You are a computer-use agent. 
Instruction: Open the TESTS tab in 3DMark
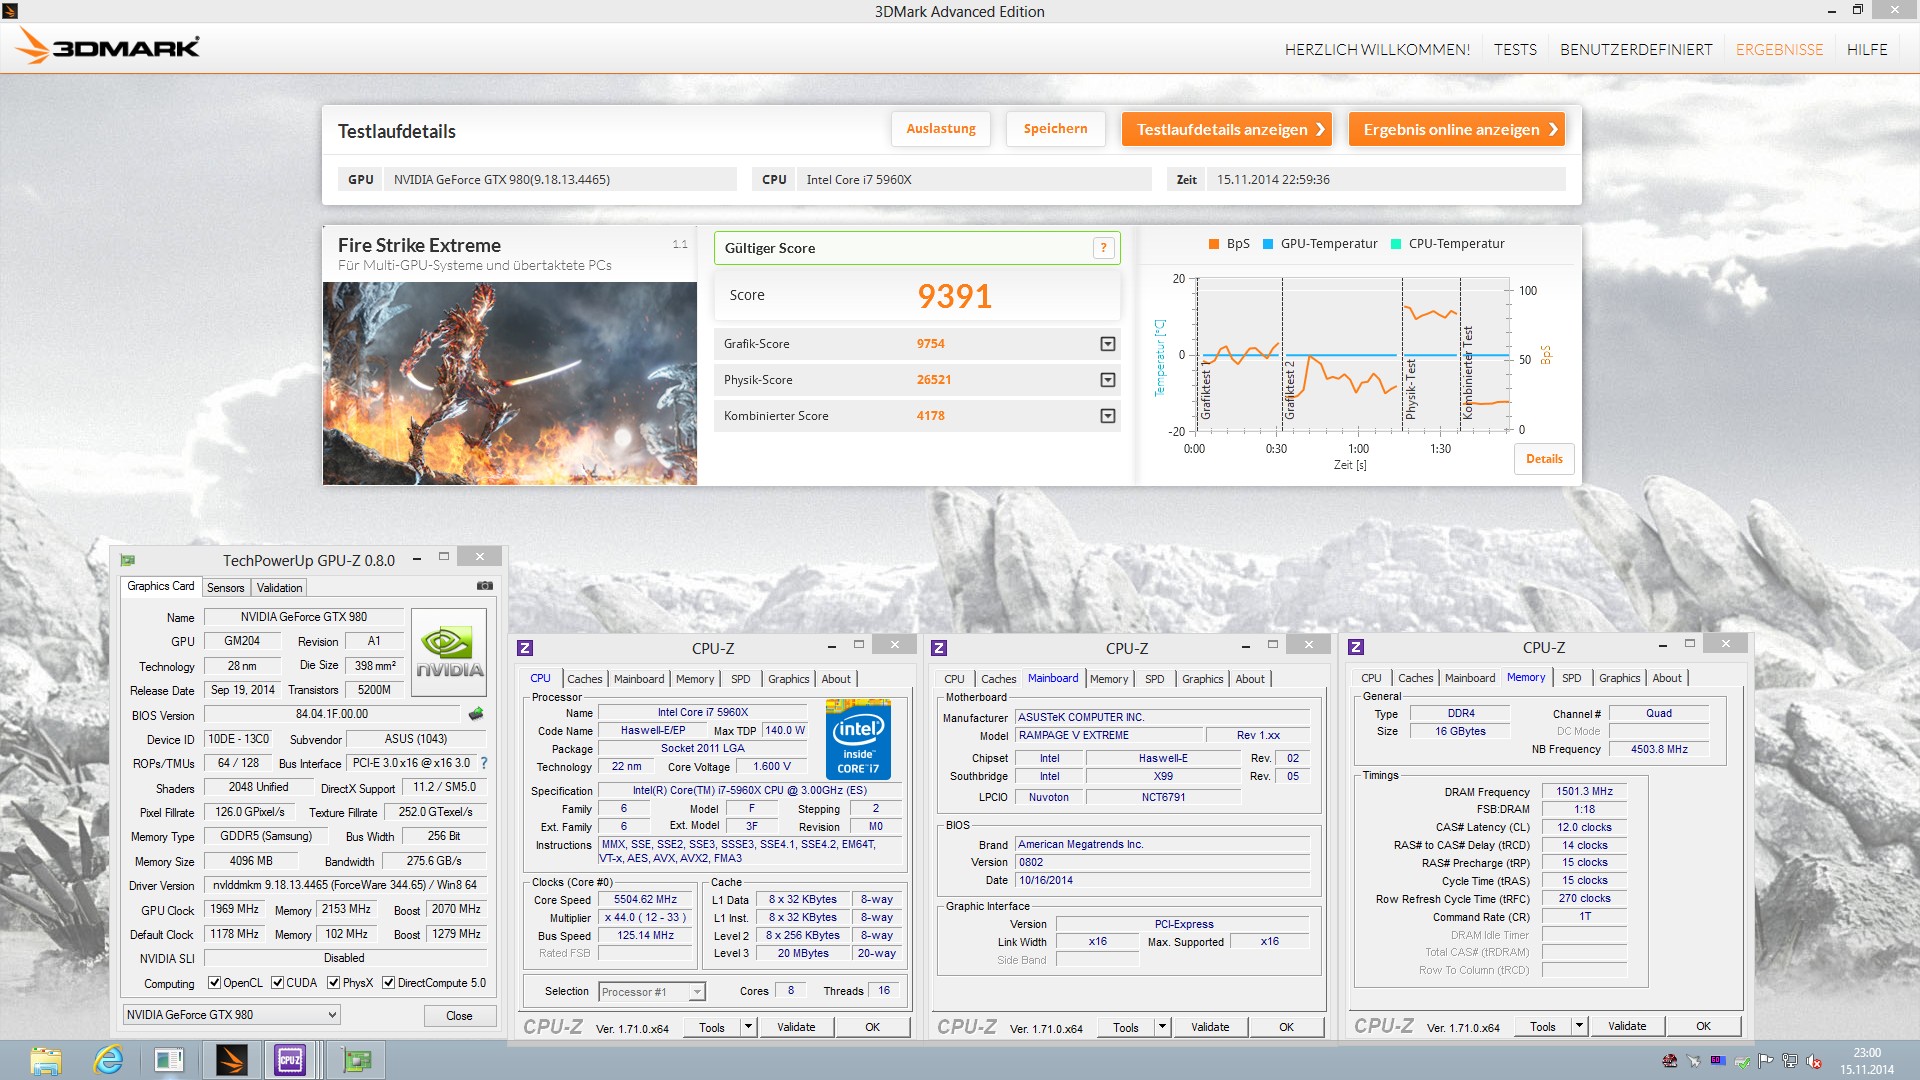pos(1515,49)
